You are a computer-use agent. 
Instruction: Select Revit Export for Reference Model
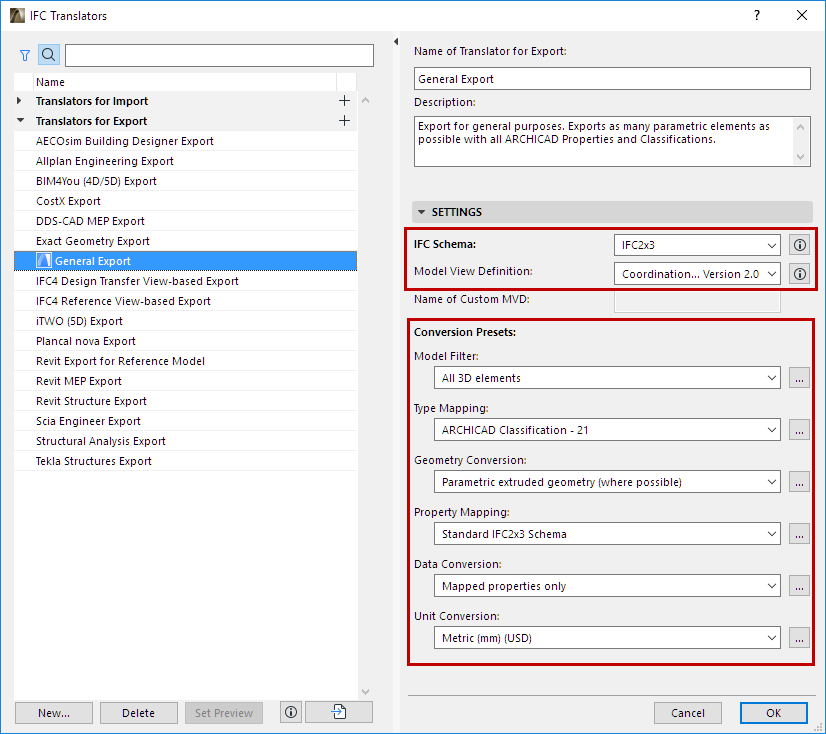coord(185,361)
